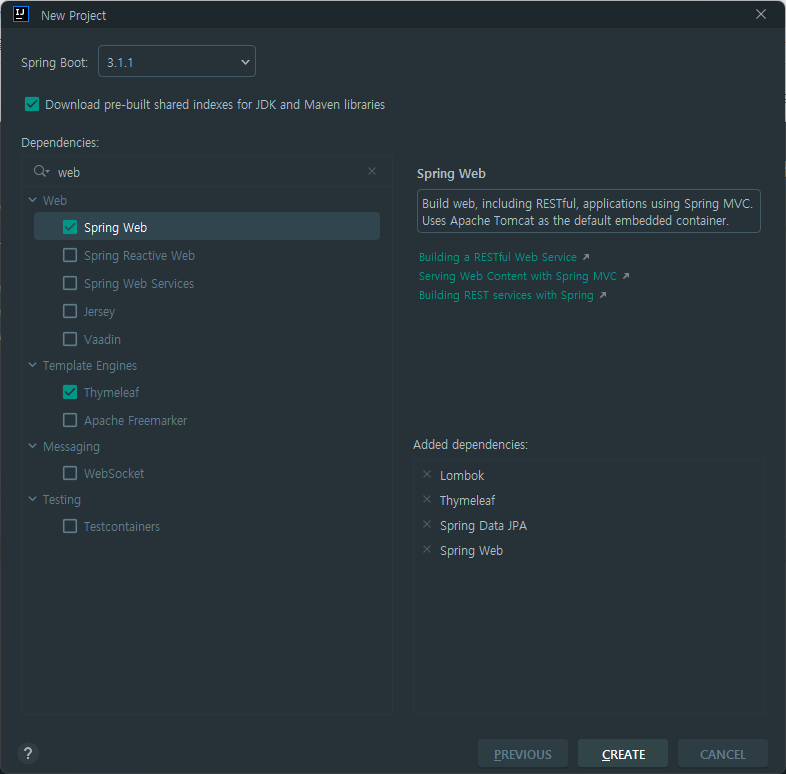Select the Spring Reactive Web label
Viewport: 786px width, 774px height.
click(139, 256)
